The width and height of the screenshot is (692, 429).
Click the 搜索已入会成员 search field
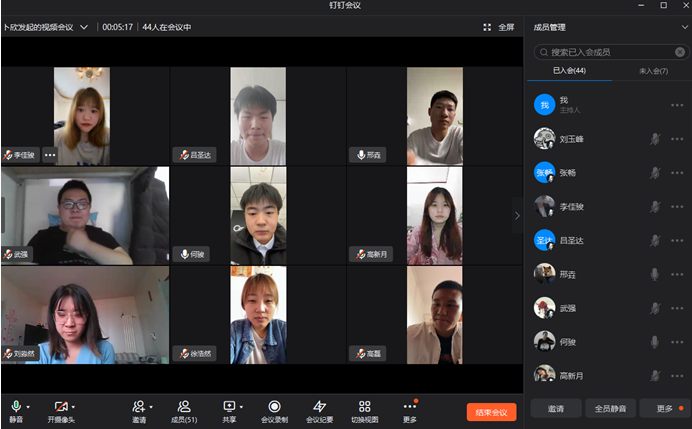(x=610, y=51)
